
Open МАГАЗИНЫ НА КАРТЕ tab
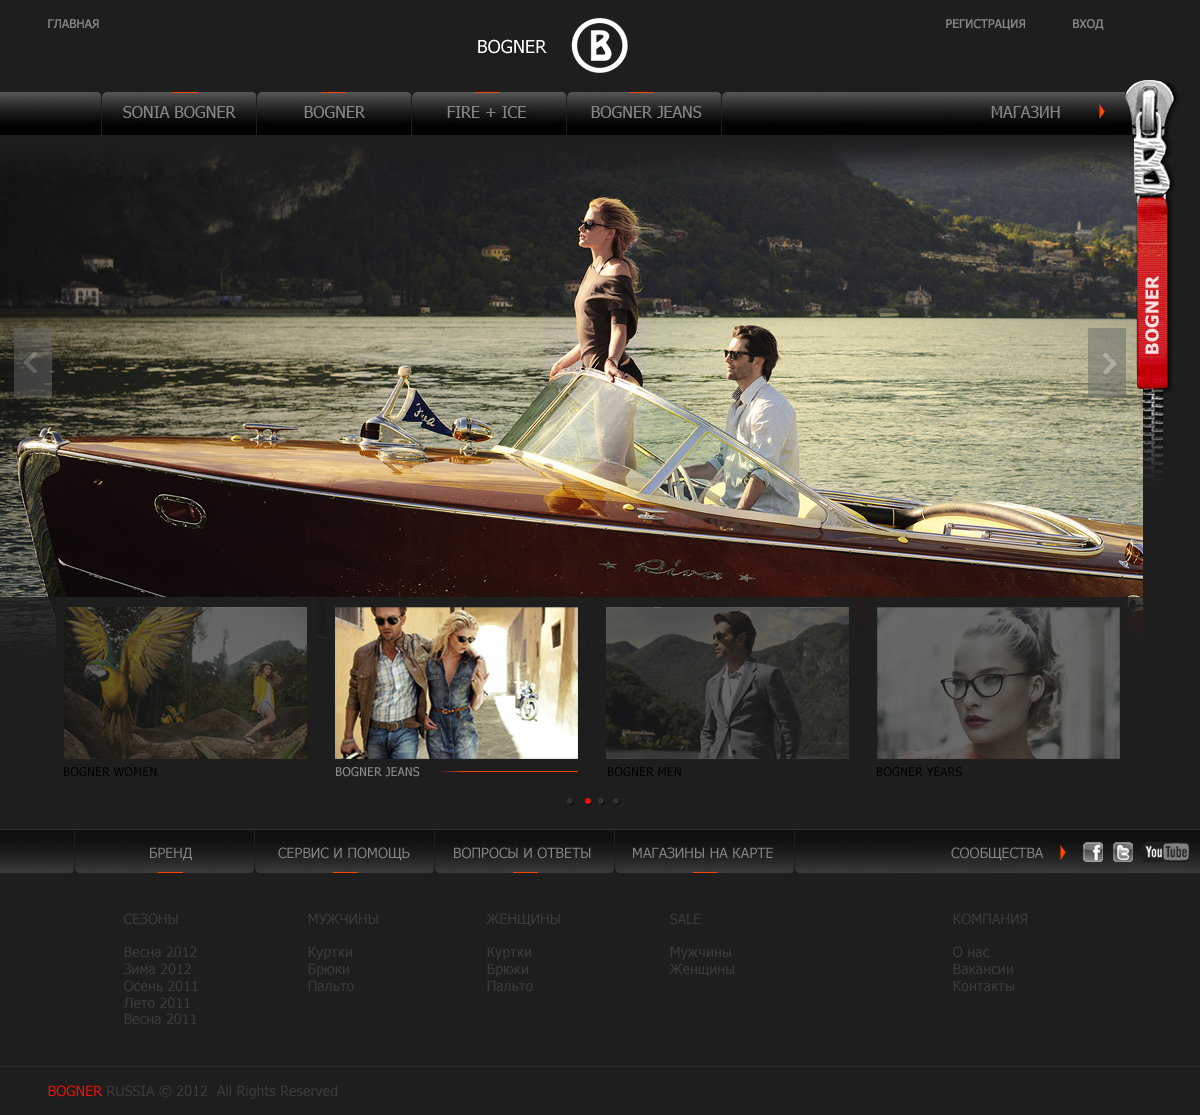704,852
